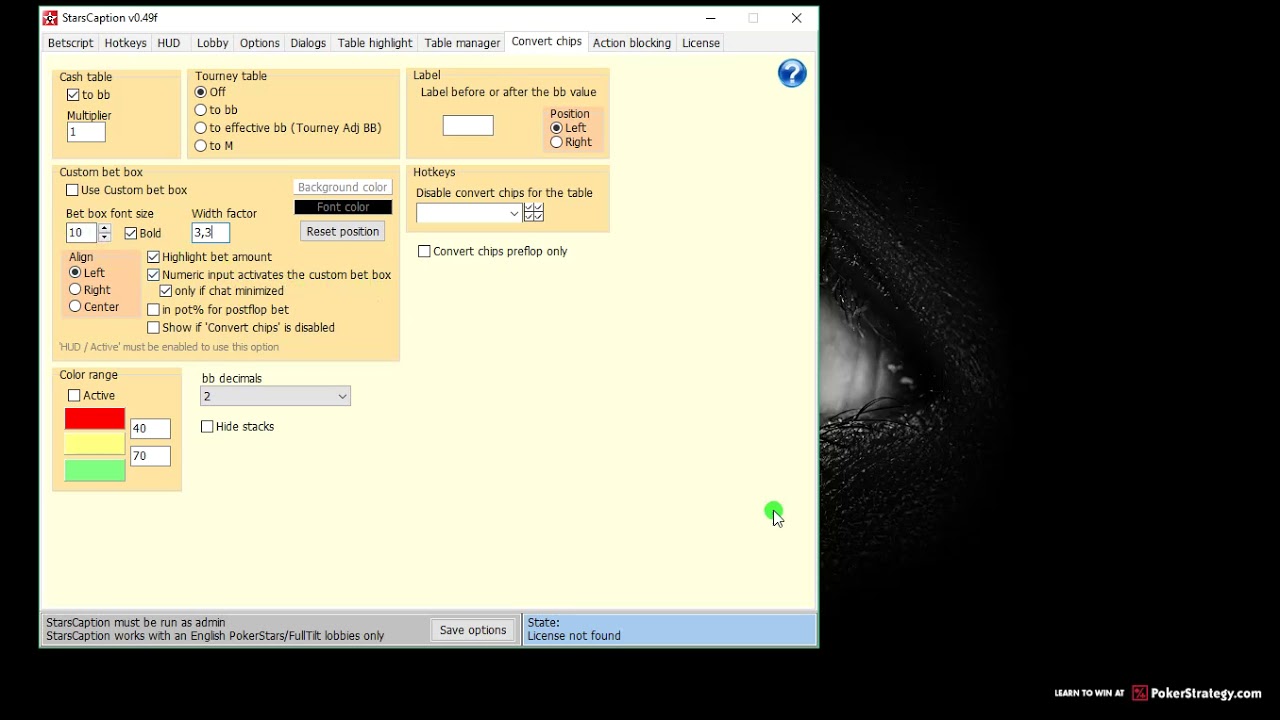Click the StarsCaption app icon in title bar
The width and height of the screenshot is (1280, 720).
(50, 18)
